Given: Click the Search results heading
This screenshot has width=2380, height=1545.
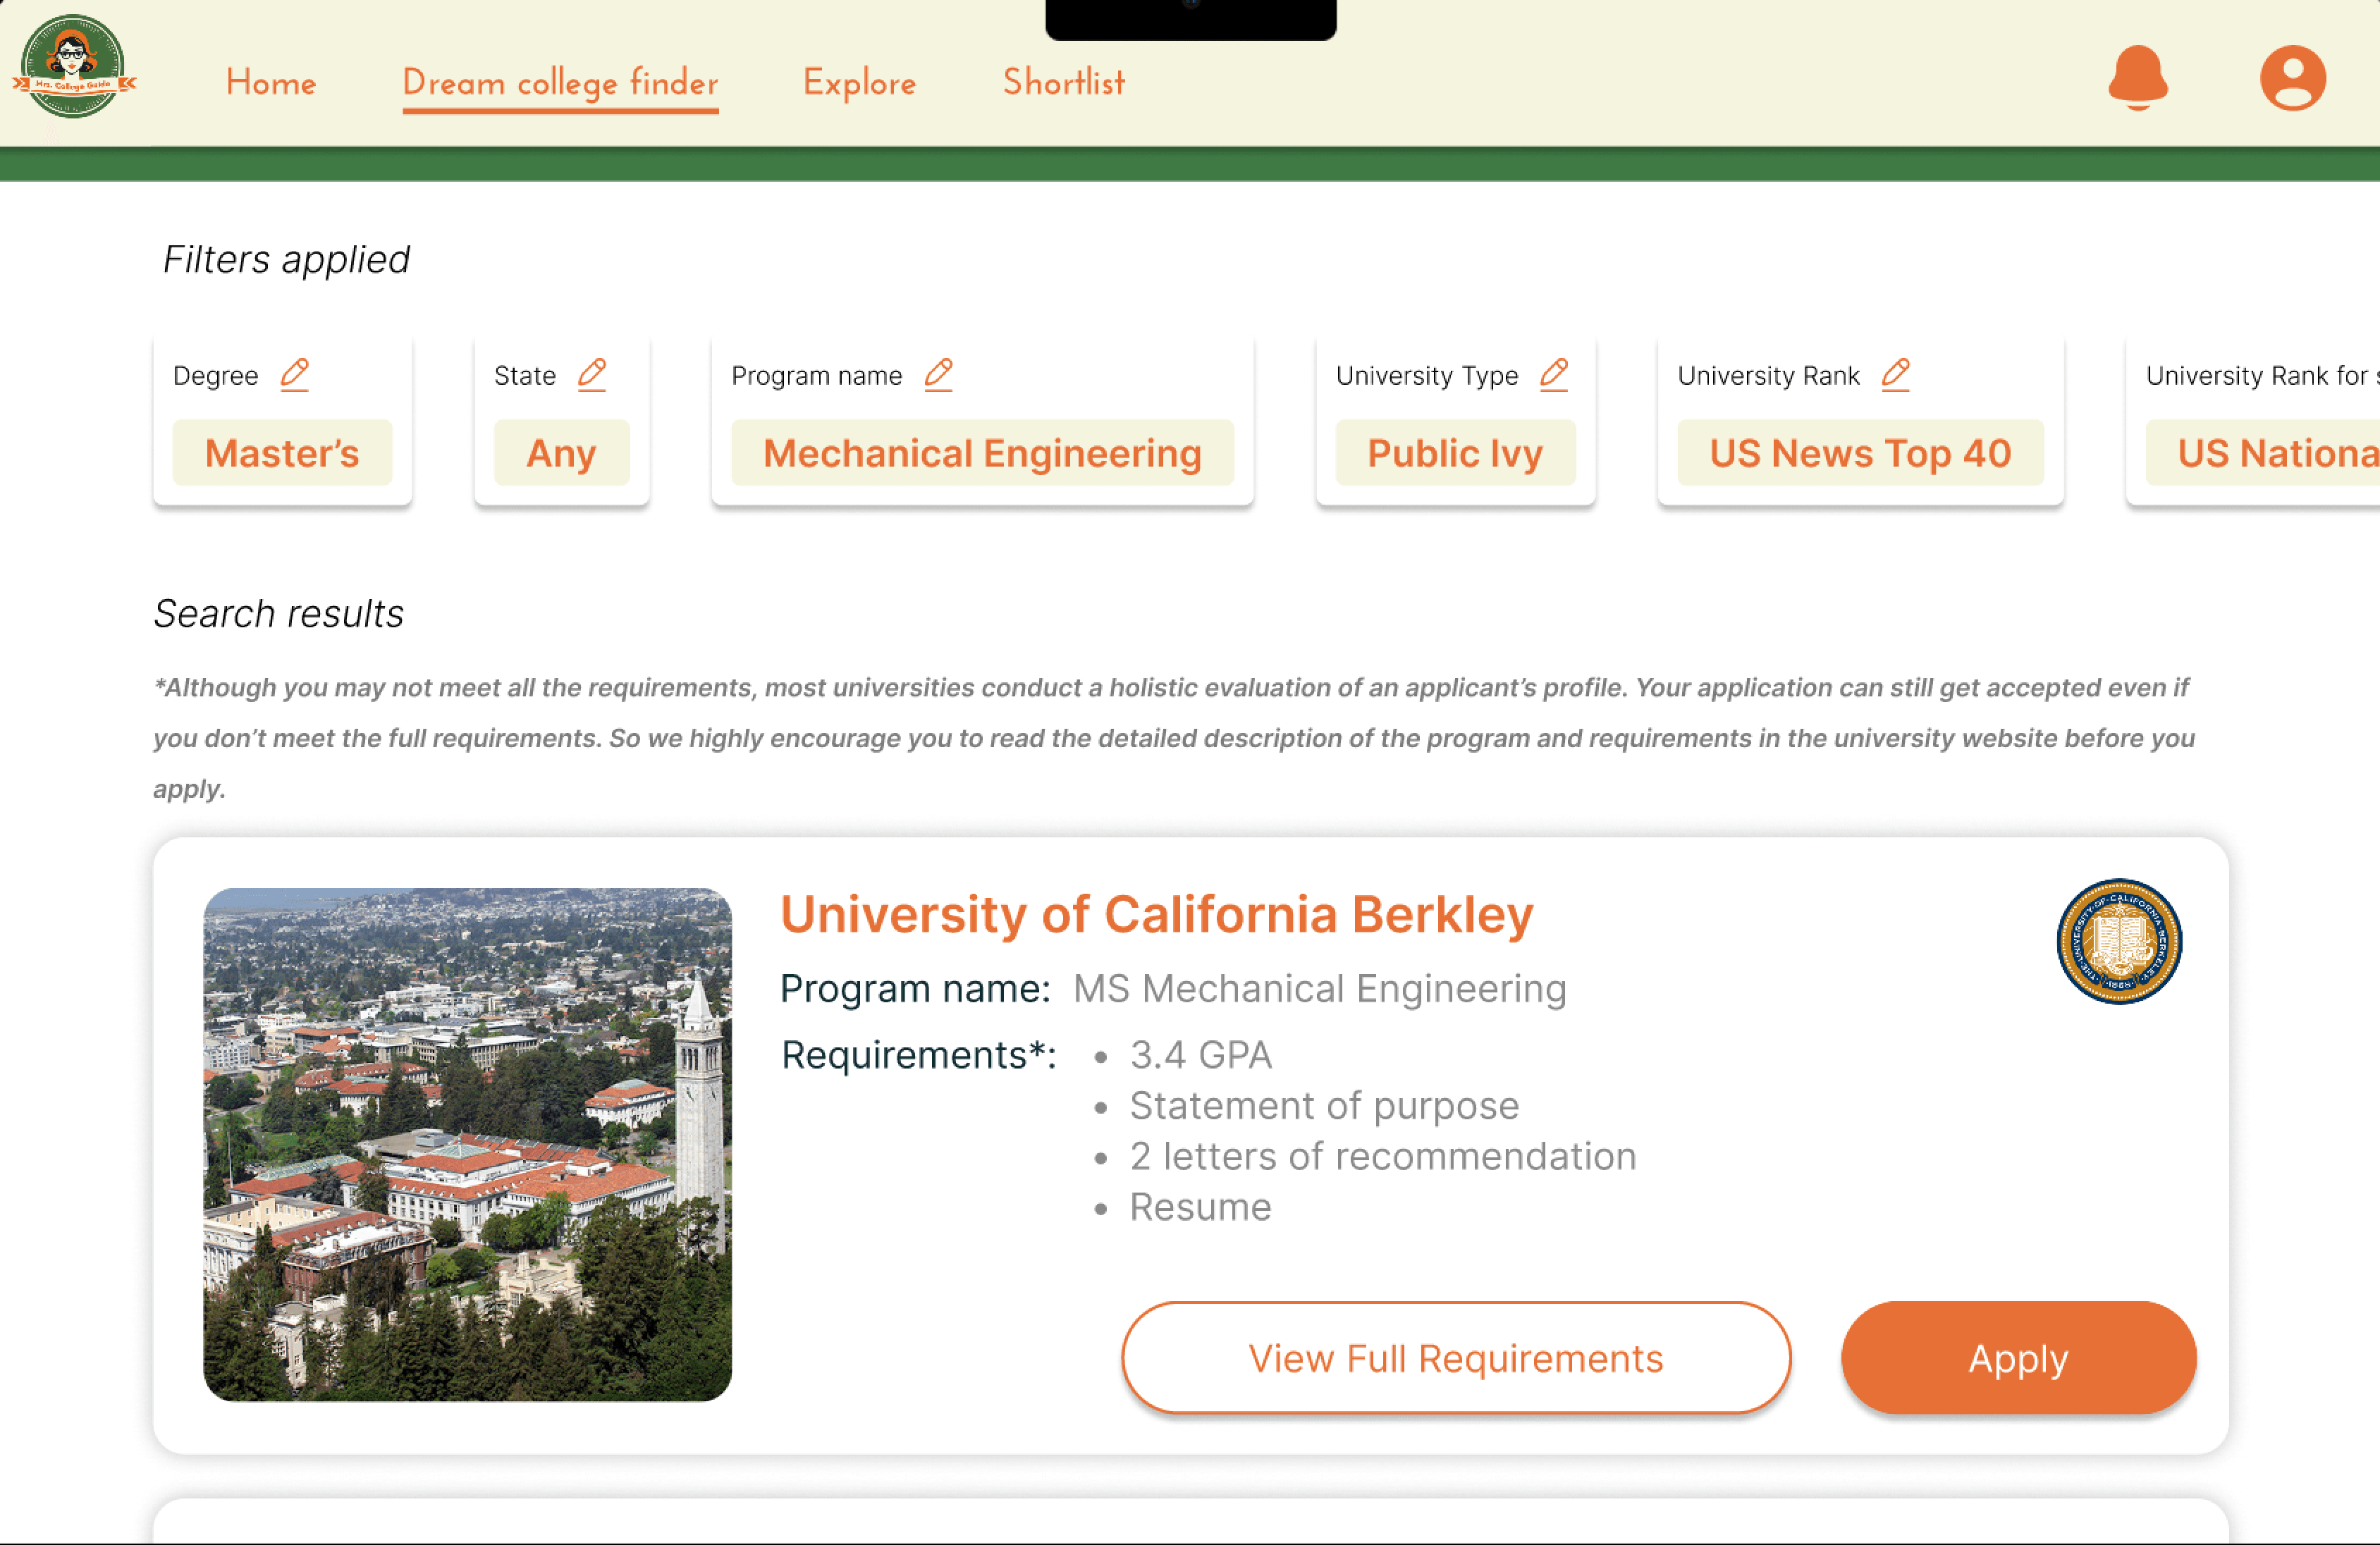Looking at the screenshot, I should [x=278, y=613].
